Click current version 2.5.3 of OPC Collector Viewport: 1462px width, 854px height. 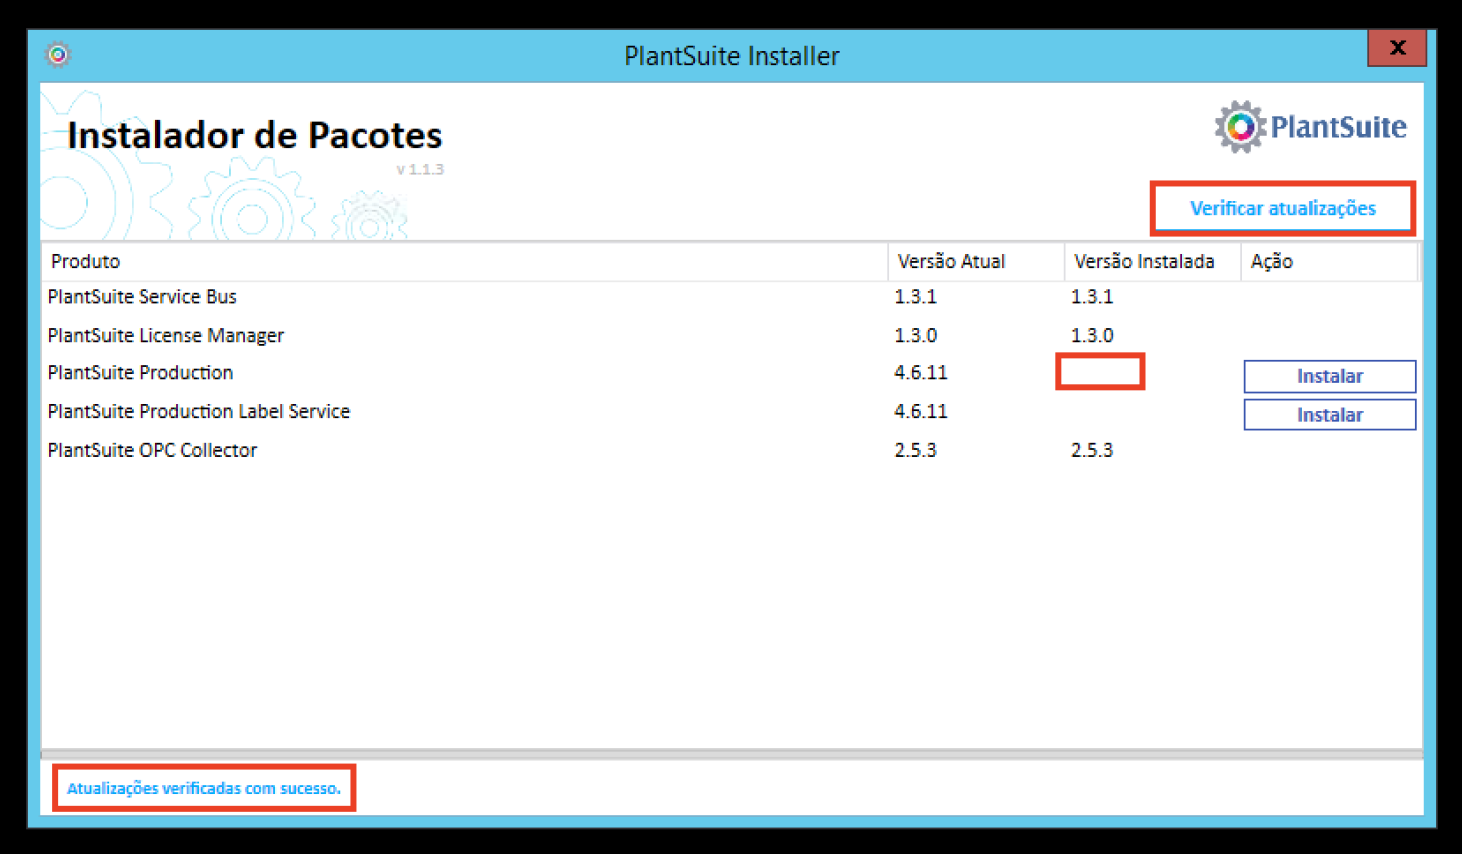click(915, 450)
